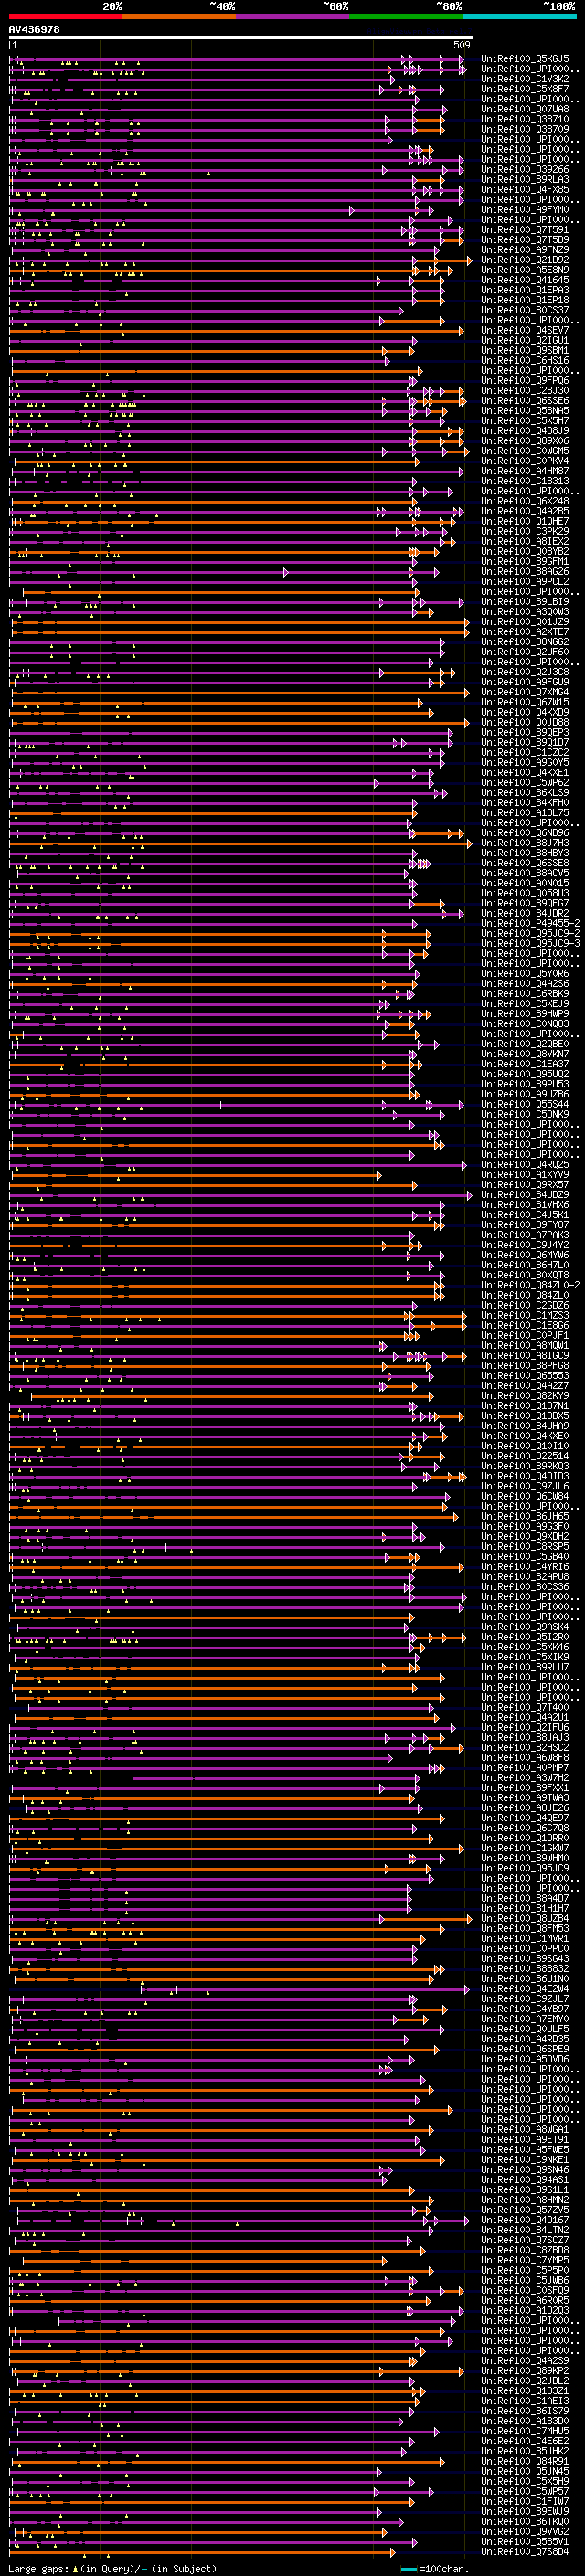Open hit UniRef100_Q3B709
The image size is (585, 2576).
[x=525, y=129]
